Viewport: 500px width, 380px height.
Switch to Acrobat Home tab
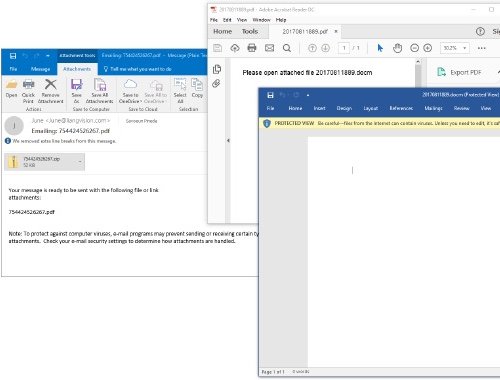[x=223, y=32]
